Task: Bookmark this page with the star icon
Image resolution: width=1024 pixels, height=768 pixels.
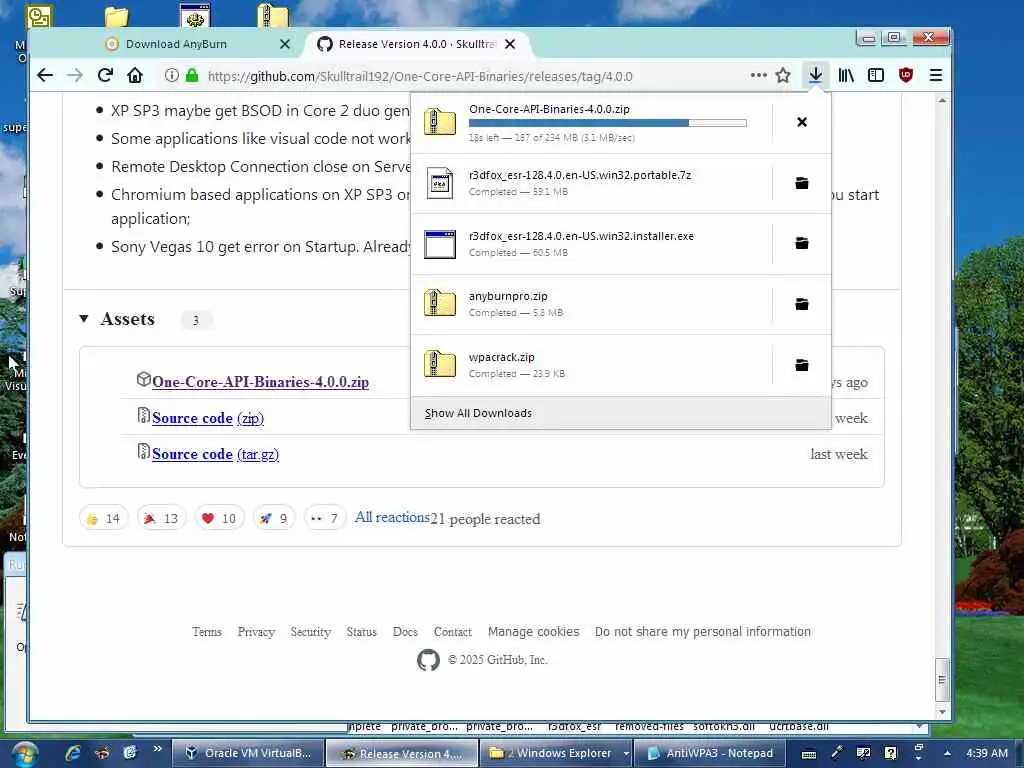Action: click(x=783, y=76)
